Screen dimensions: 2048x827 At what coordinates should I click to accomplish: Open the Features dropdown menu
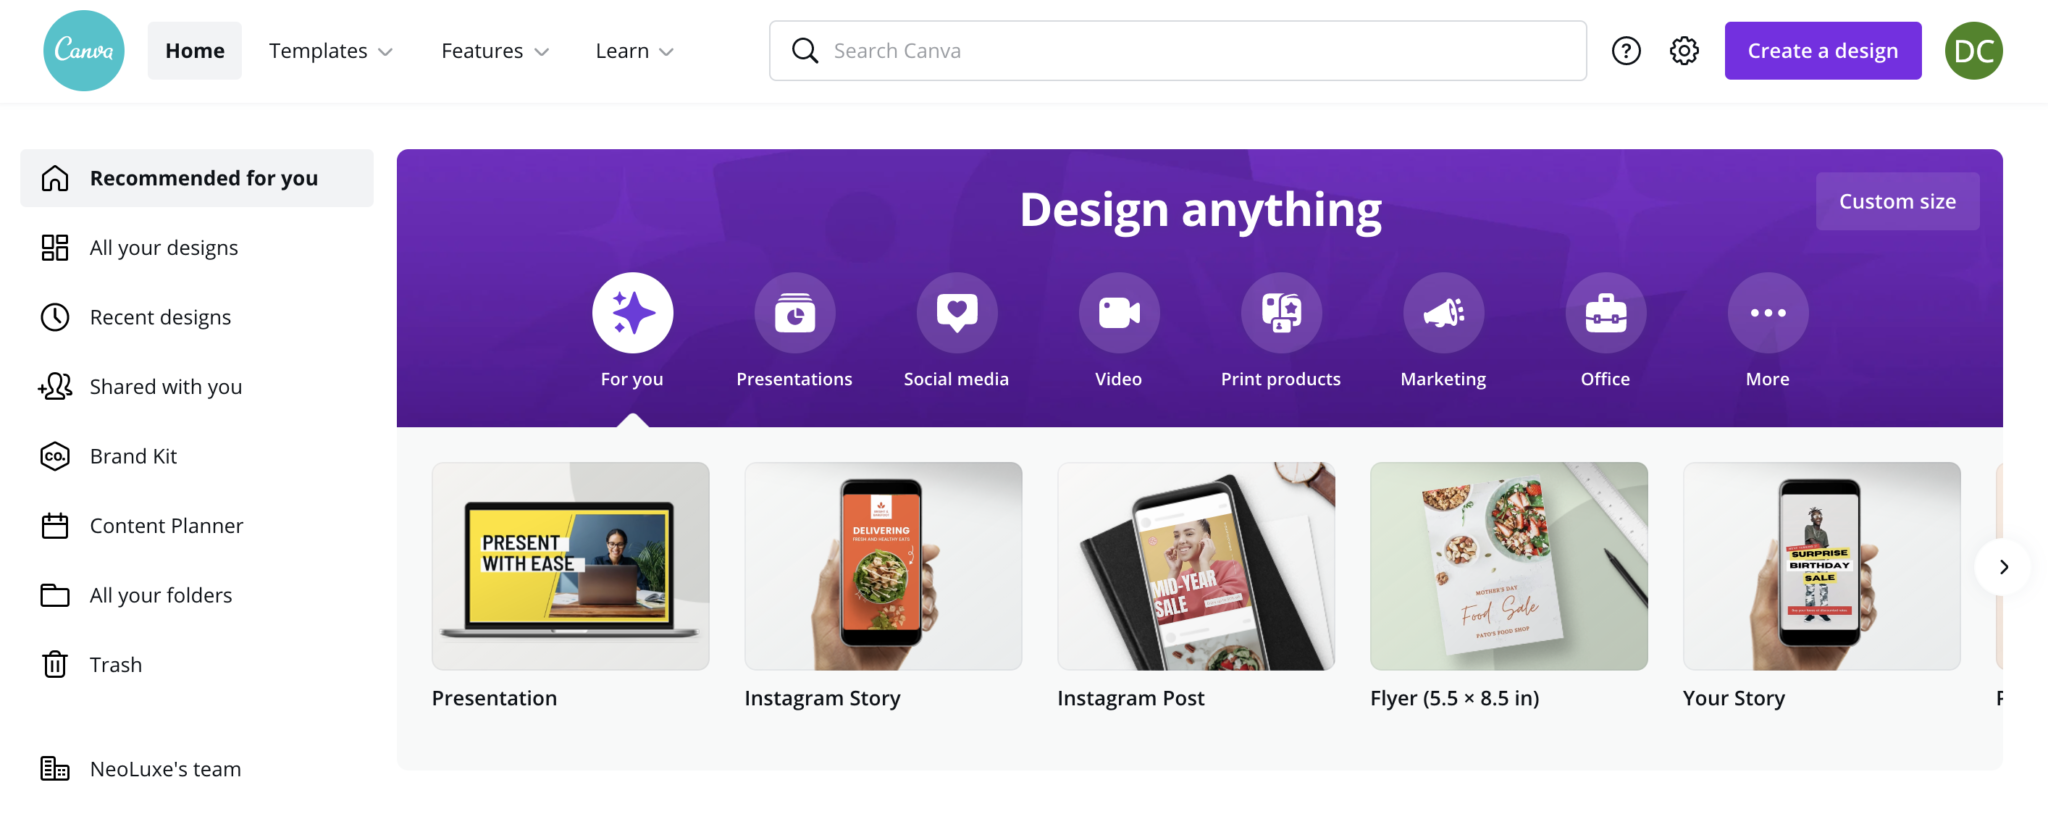pos(494,50)
